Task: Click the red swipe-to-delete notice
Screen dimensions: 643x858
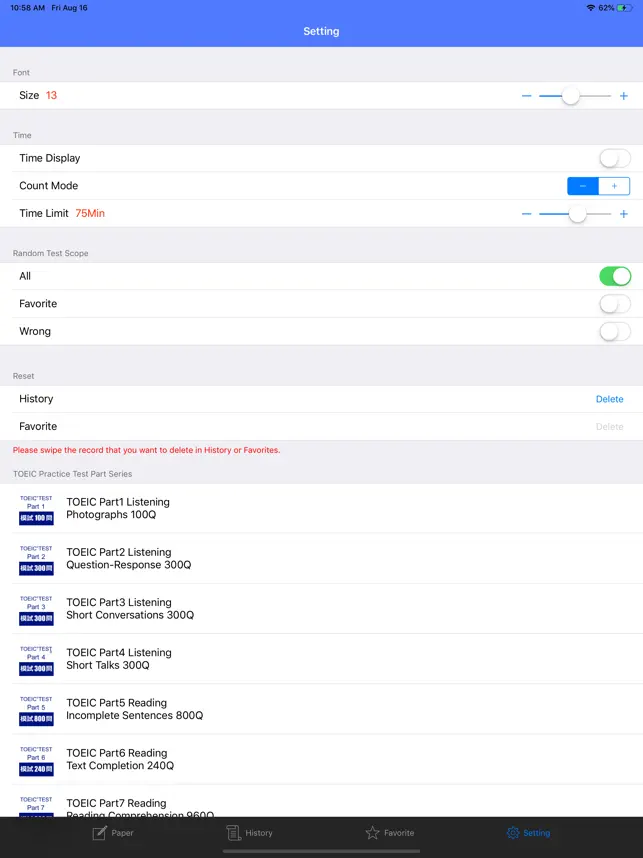Action: [146, 450]
